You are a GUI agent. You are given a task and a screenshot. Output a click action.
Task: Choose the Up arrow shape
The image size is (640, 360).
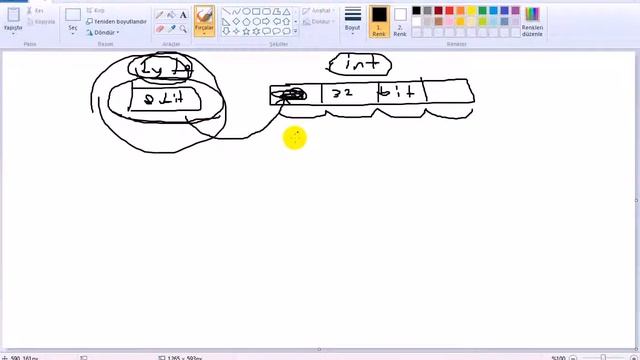pyautogui.click(x=287, y=22)
